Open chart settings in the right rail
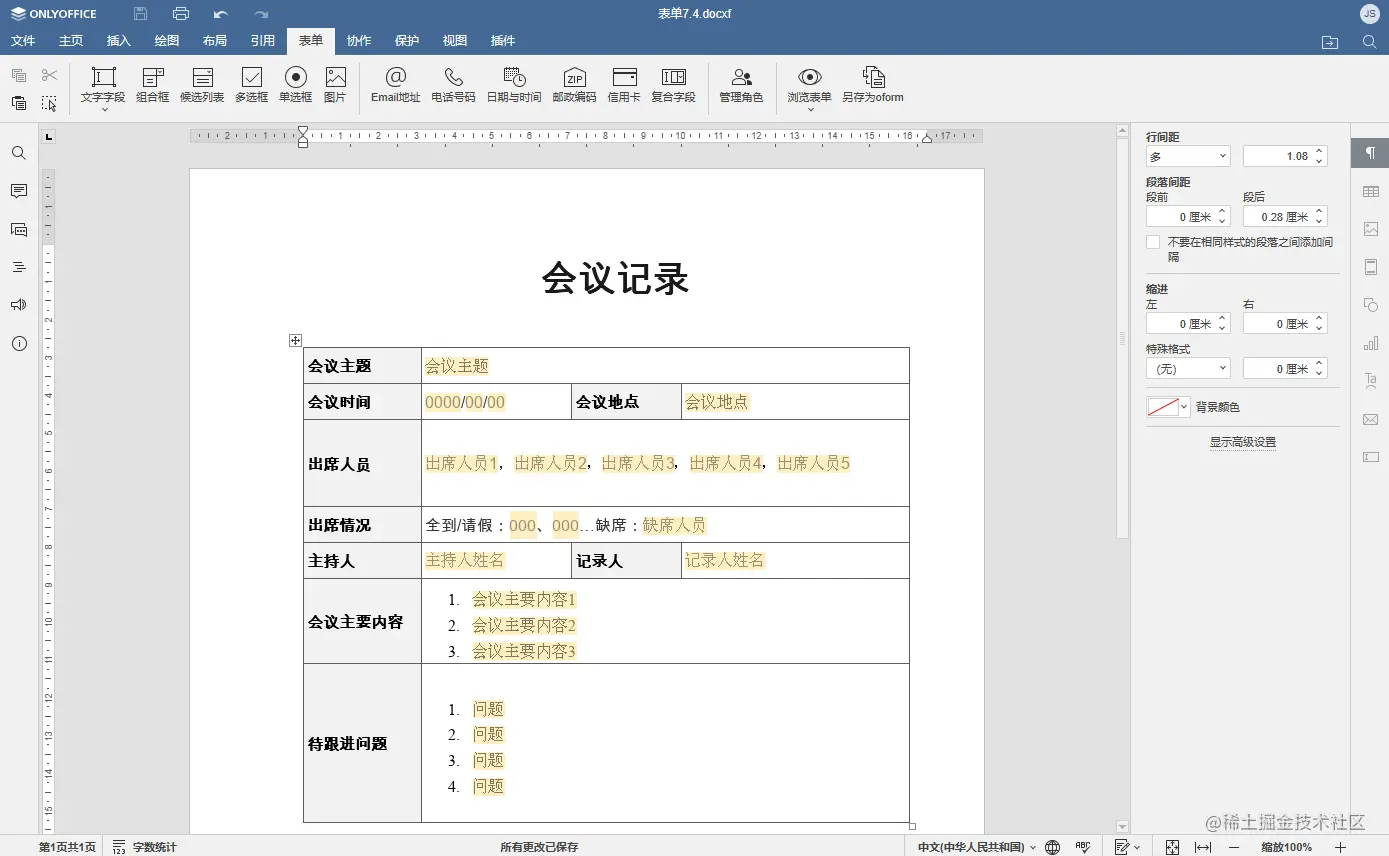This screenshot has height=856, width=1389. (1371, 342)
